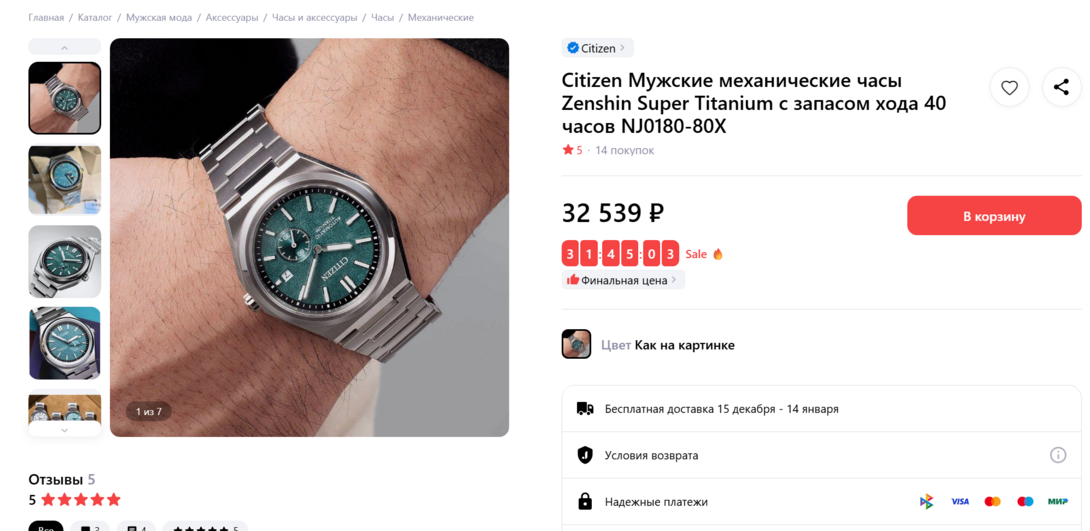Expand the Citizen brand chip
This screenshot has height=531, width=1090.
click(598, 48)
